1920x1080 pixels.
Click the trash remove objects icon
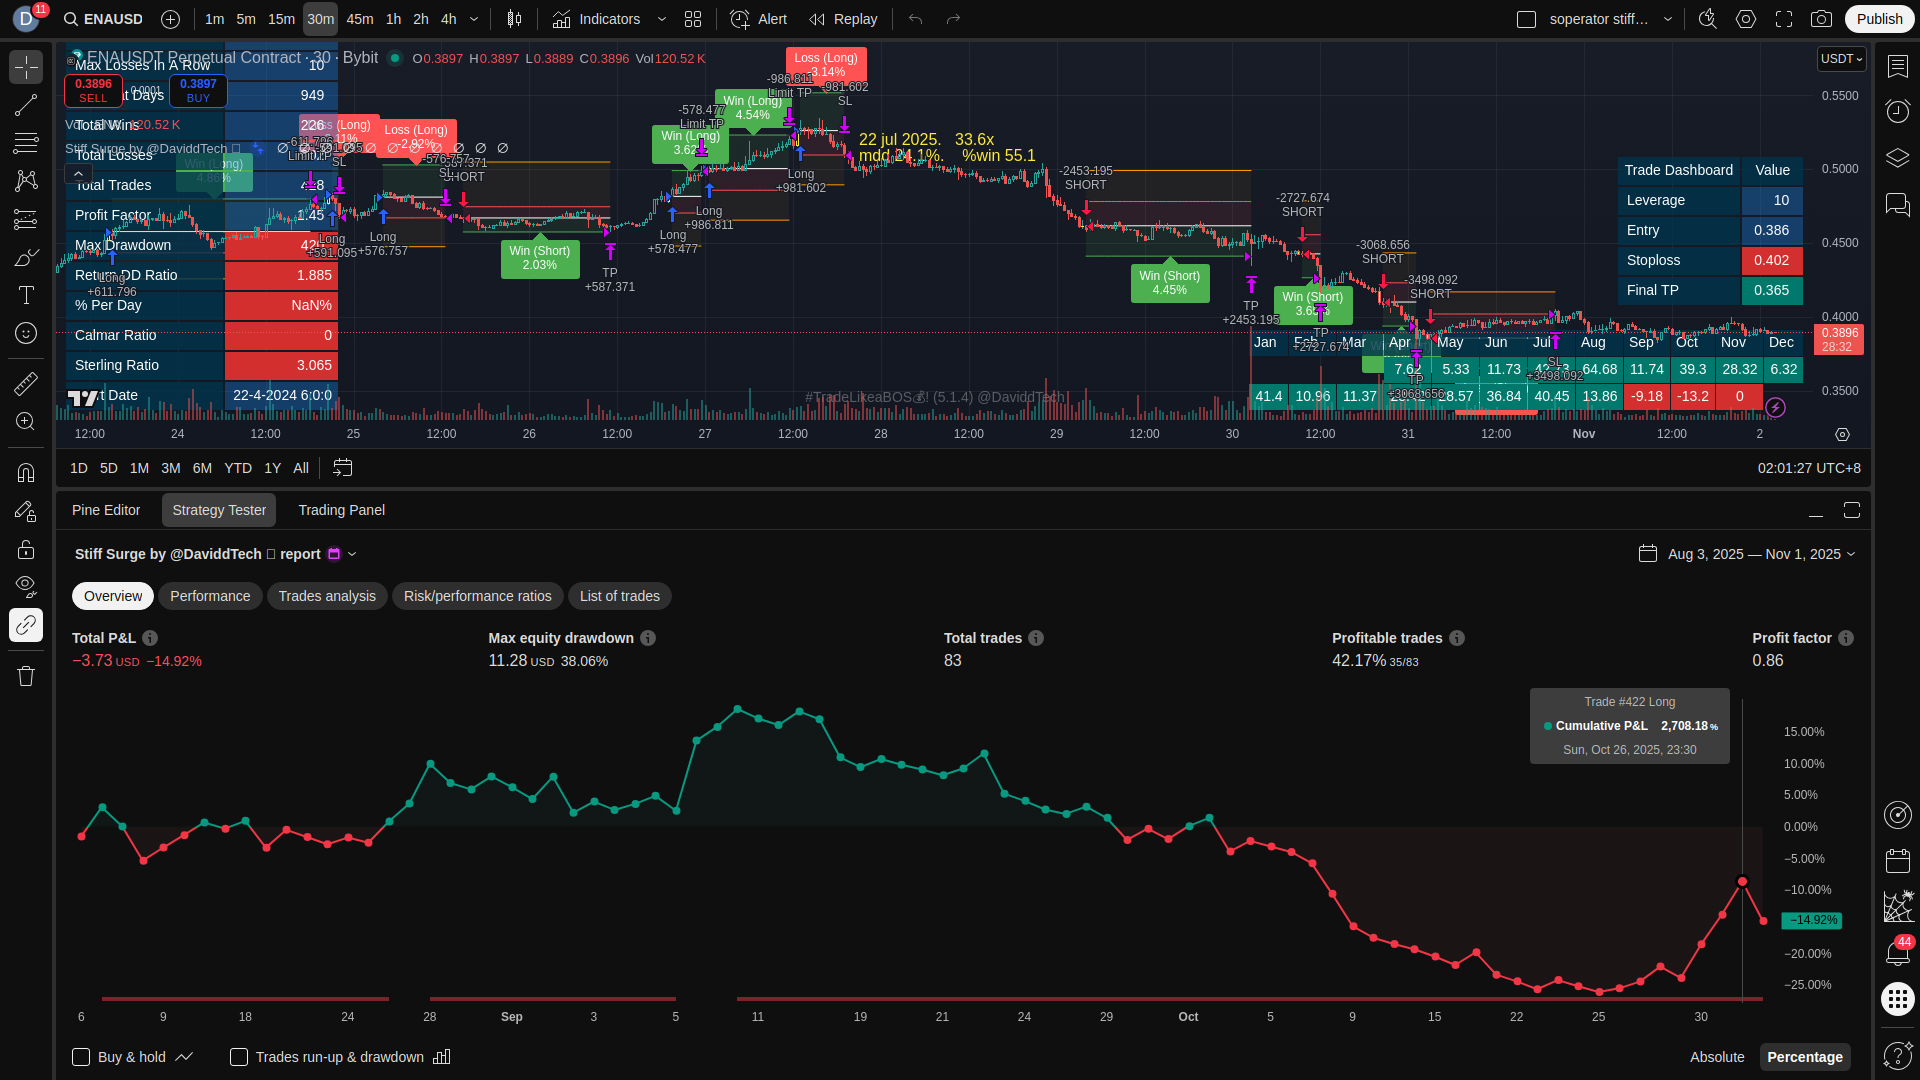point(26,677)
